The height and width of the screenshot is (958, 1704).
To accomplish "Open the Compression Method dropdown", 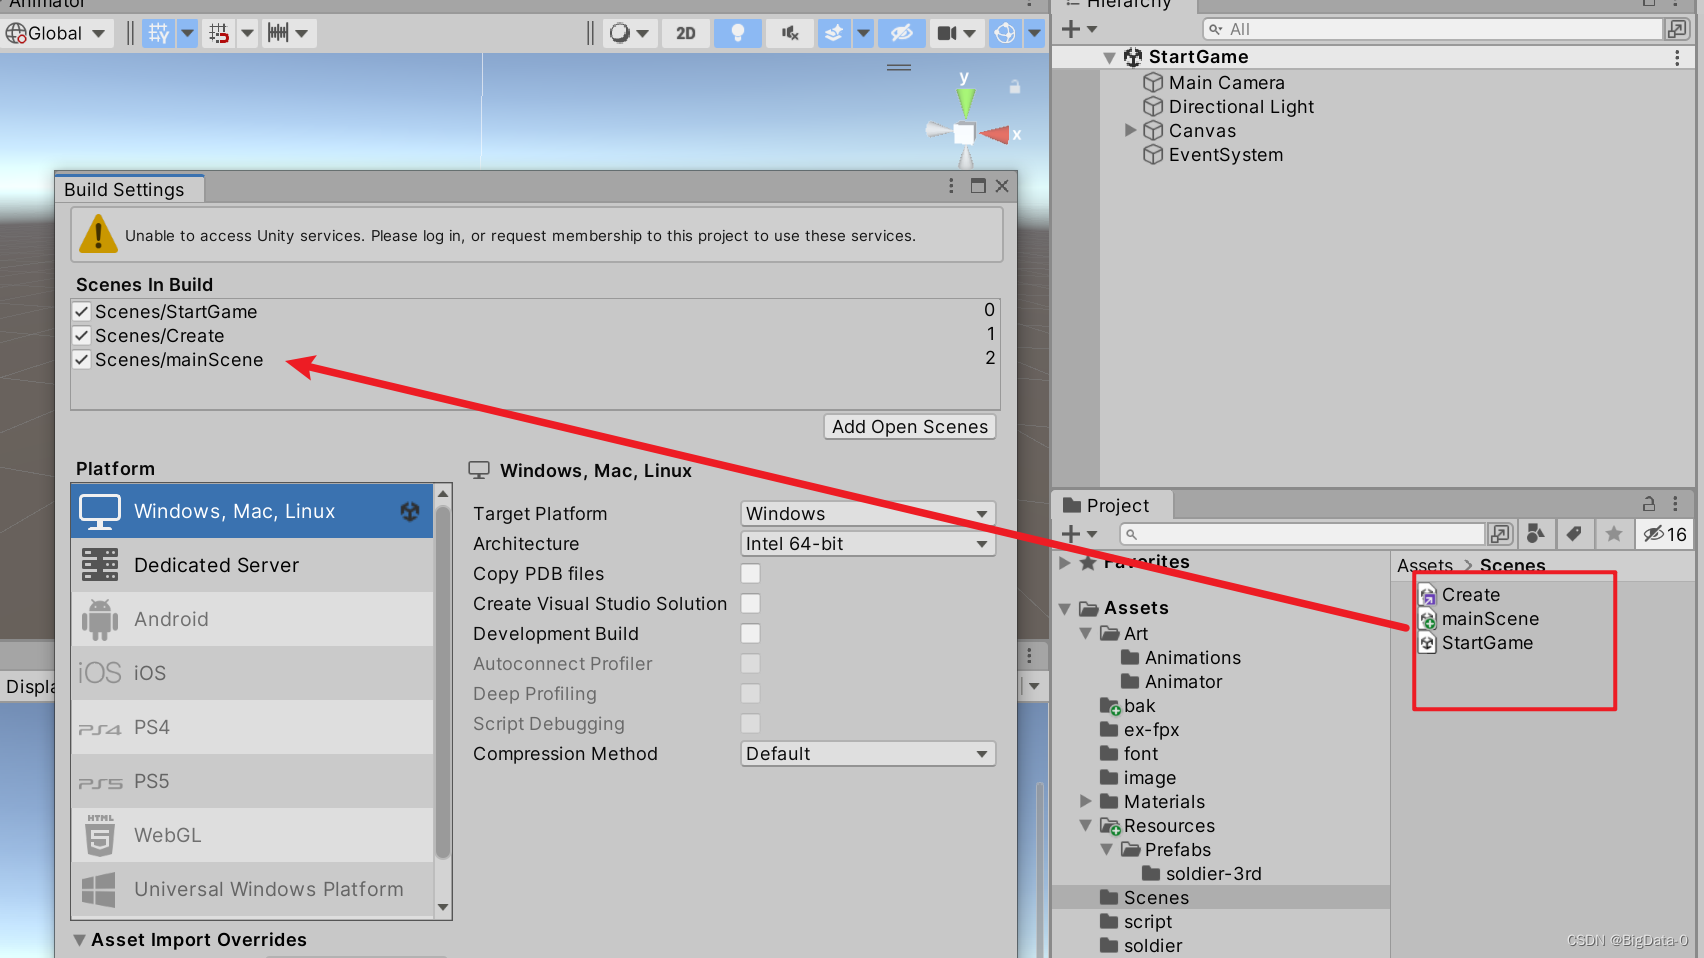I will [868, 754].
